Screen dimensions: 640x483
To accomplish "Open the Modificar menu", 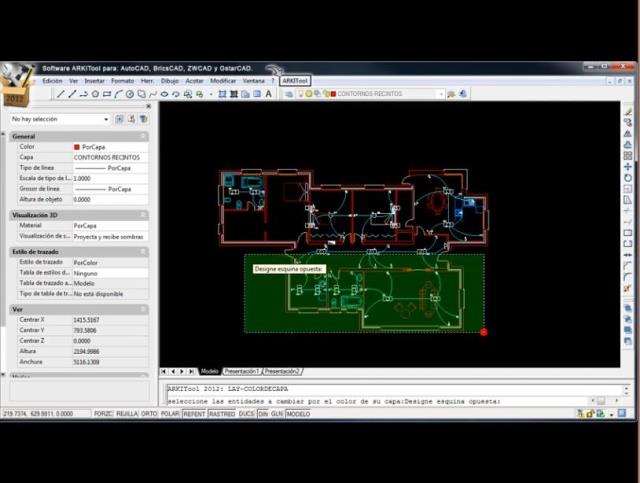I will pos(223,81).
